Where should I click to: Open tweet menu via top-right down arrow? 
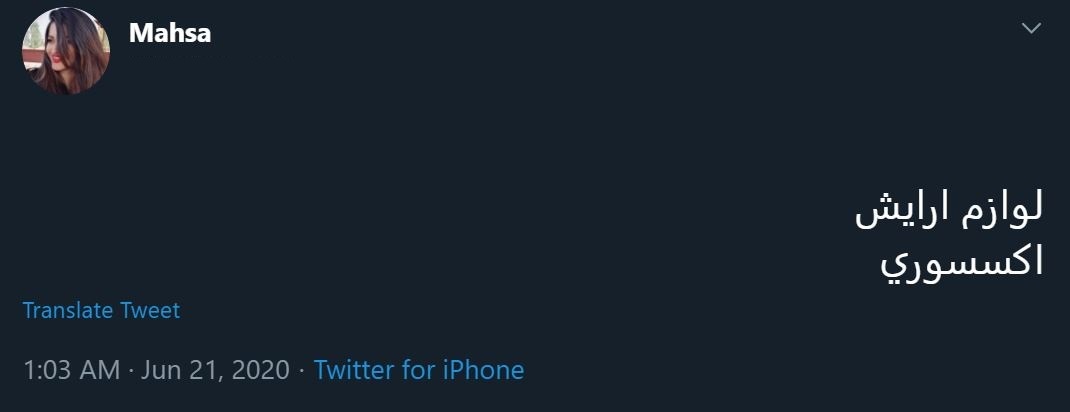[1031, 29]
